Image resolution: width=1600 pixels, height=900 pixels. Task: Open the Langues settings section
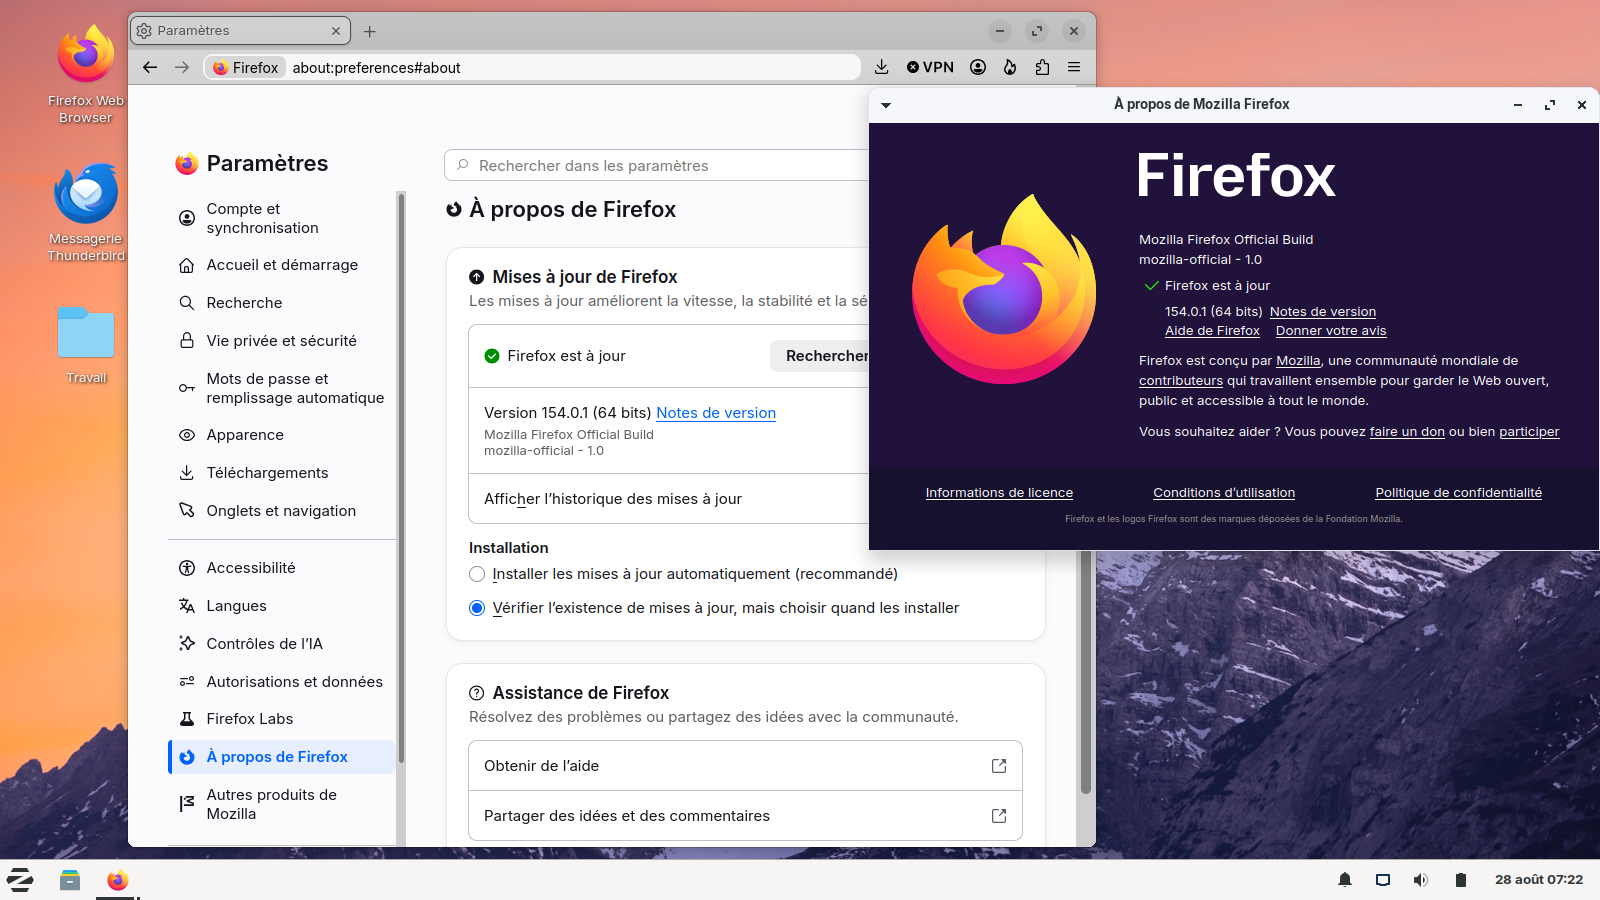(x=282, y=606)
